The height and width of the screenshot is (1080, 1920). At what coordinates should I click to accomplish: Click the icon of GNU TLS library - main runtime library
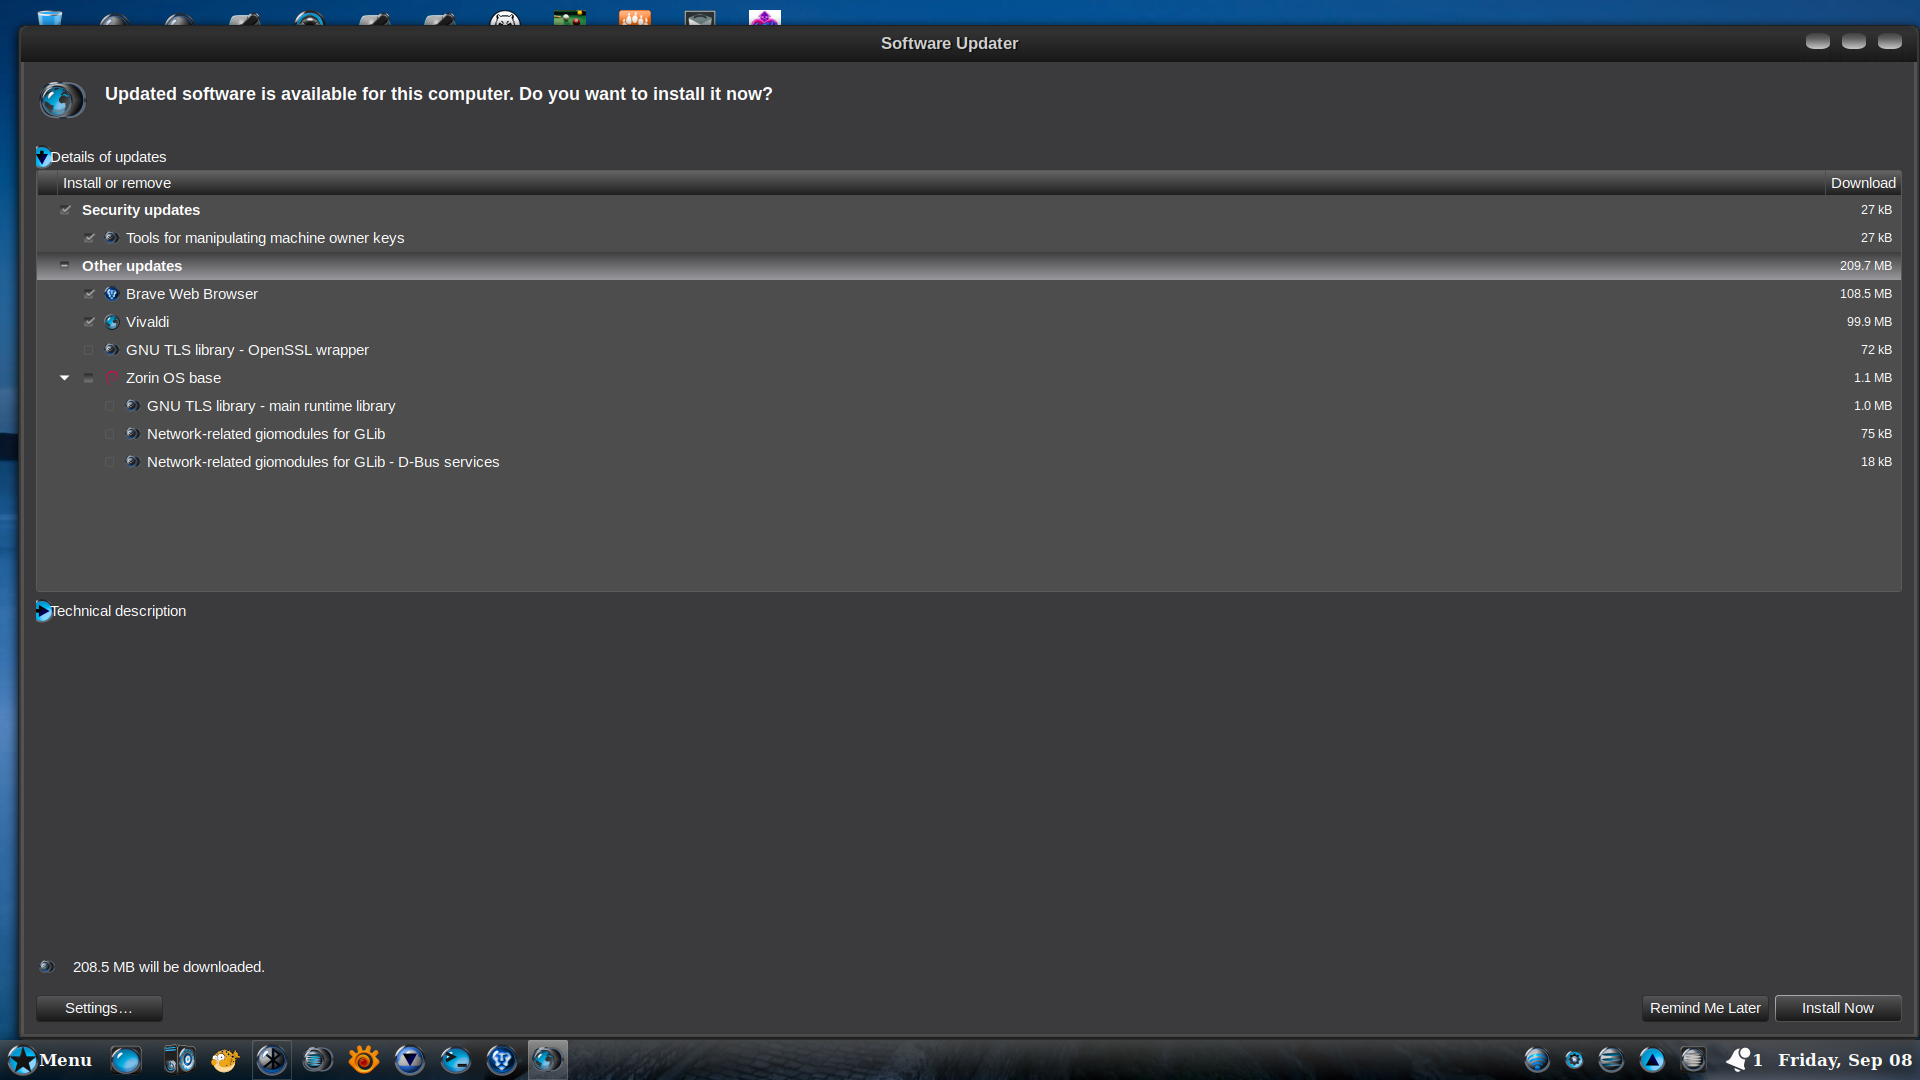(x=133, y=406)
